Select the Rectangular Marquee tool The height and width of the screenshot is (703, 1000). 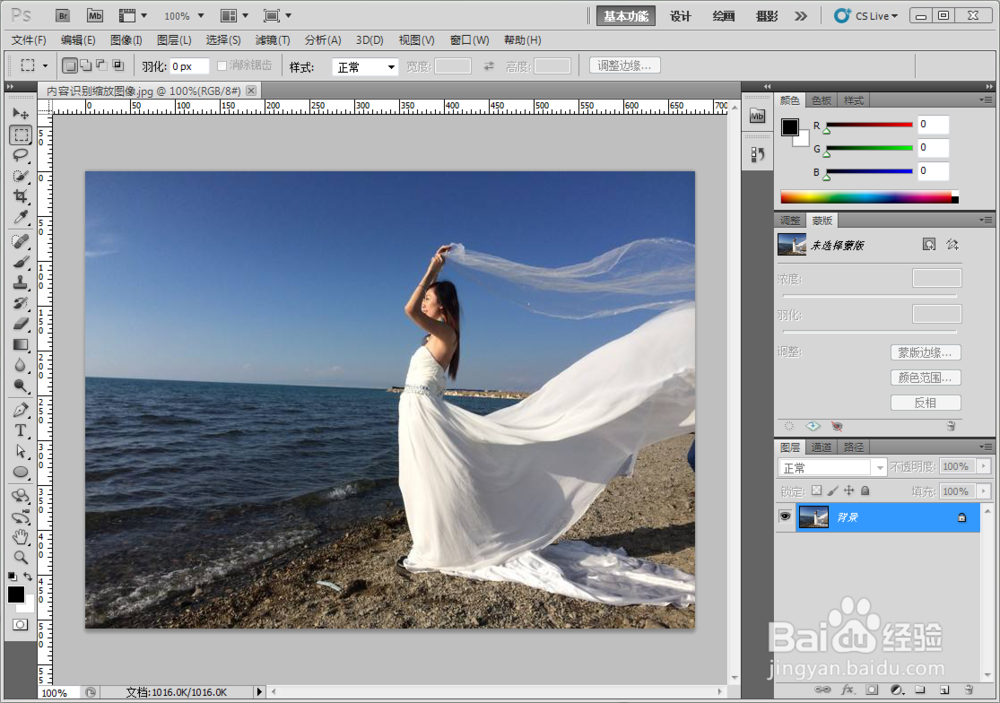pos(20,135)
